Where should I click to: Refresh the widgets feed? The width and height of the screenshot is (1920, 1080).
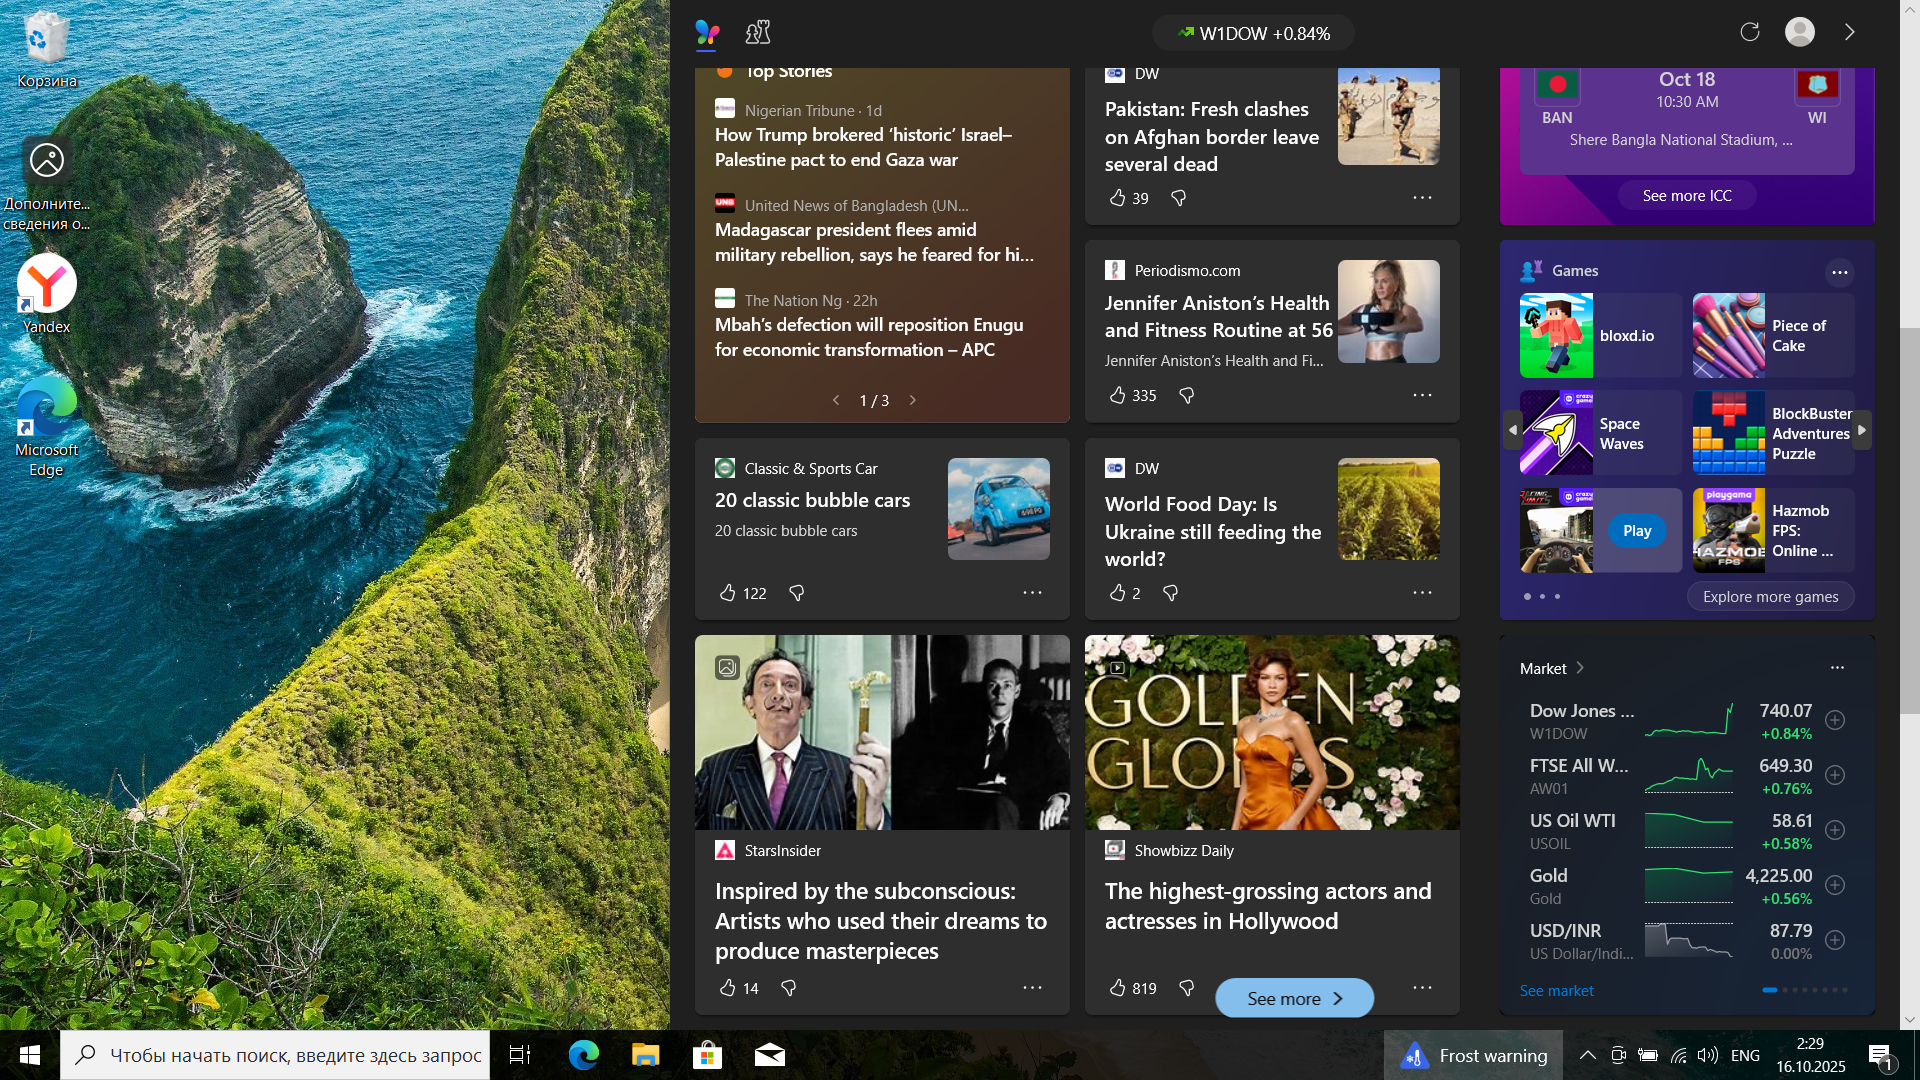click(1749, 32)
